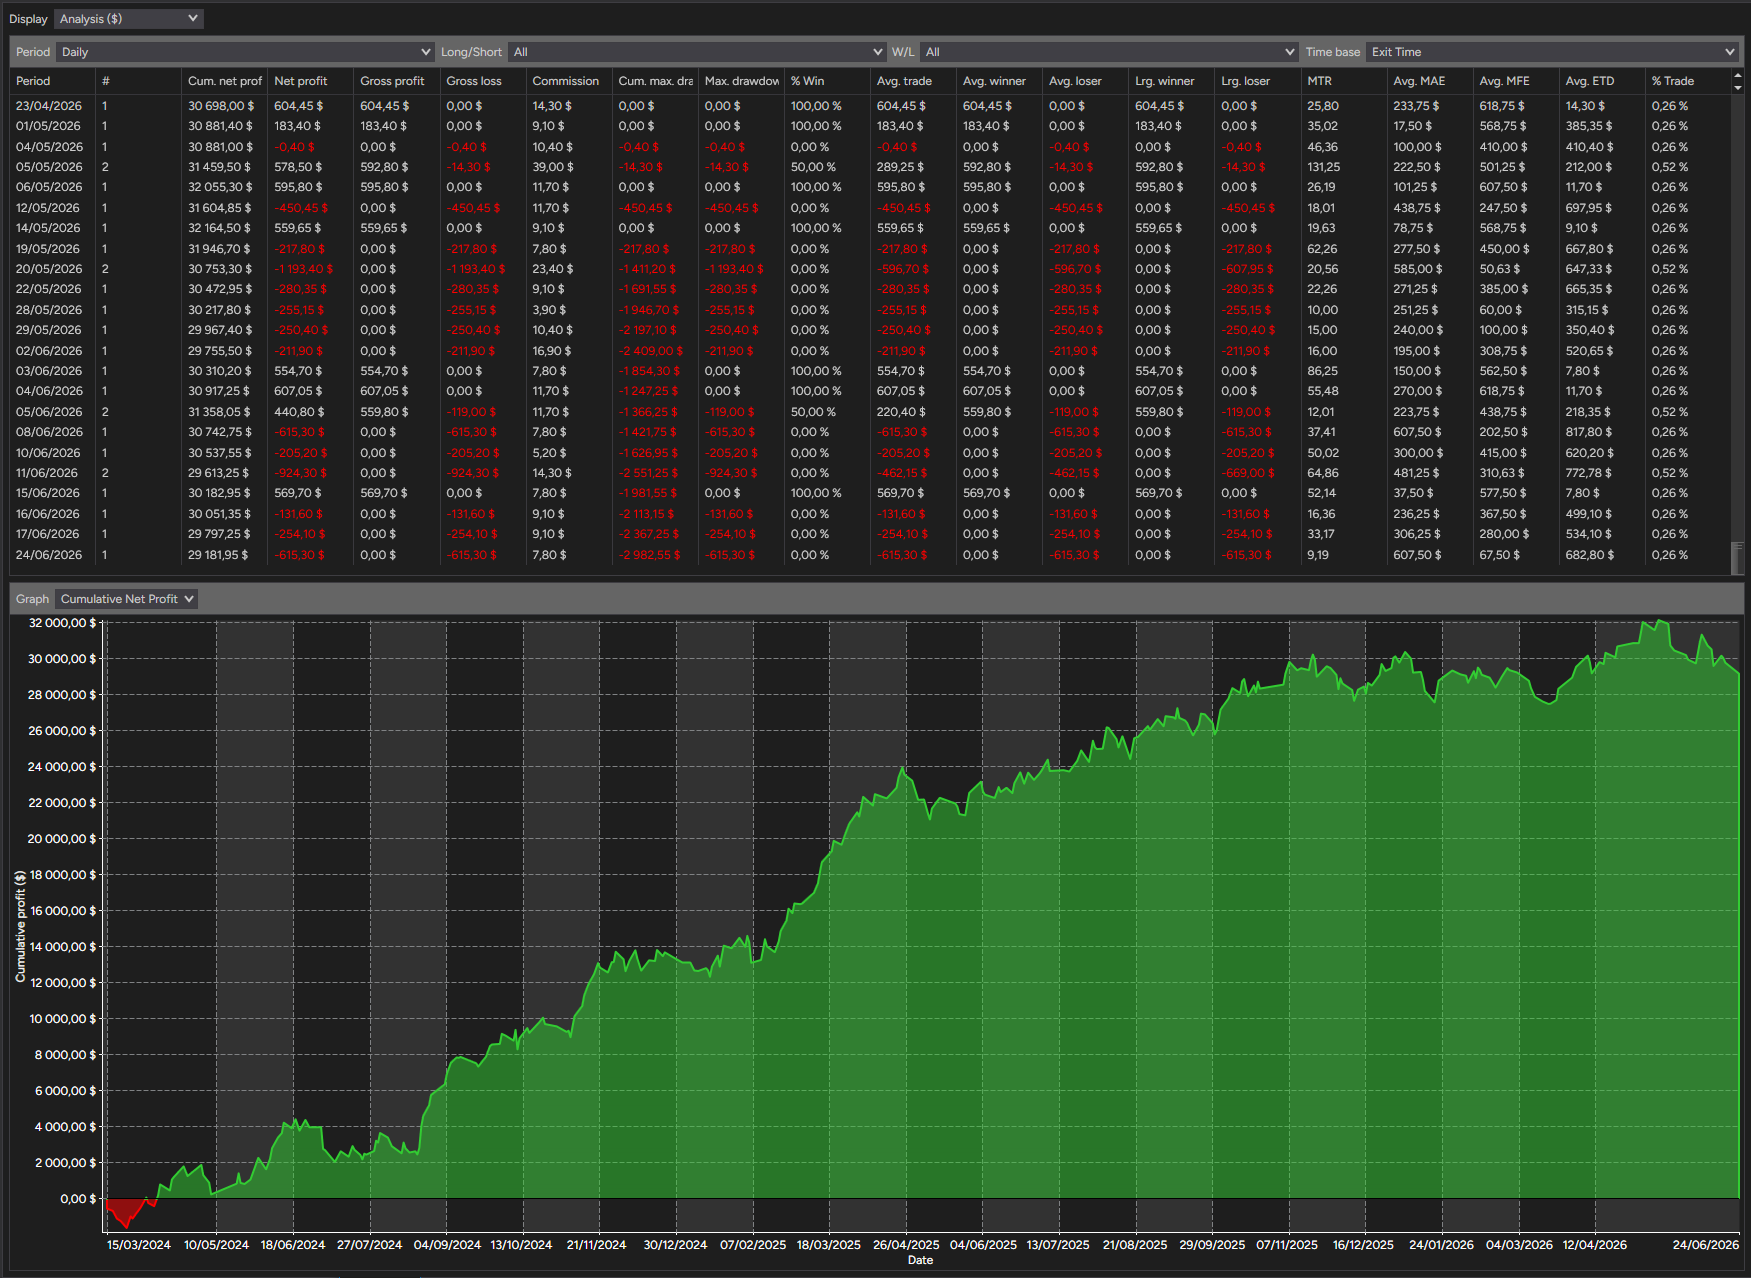Select the 05/06/2026 period row
1751x1278 pixels.
click(x=870, y=412)
